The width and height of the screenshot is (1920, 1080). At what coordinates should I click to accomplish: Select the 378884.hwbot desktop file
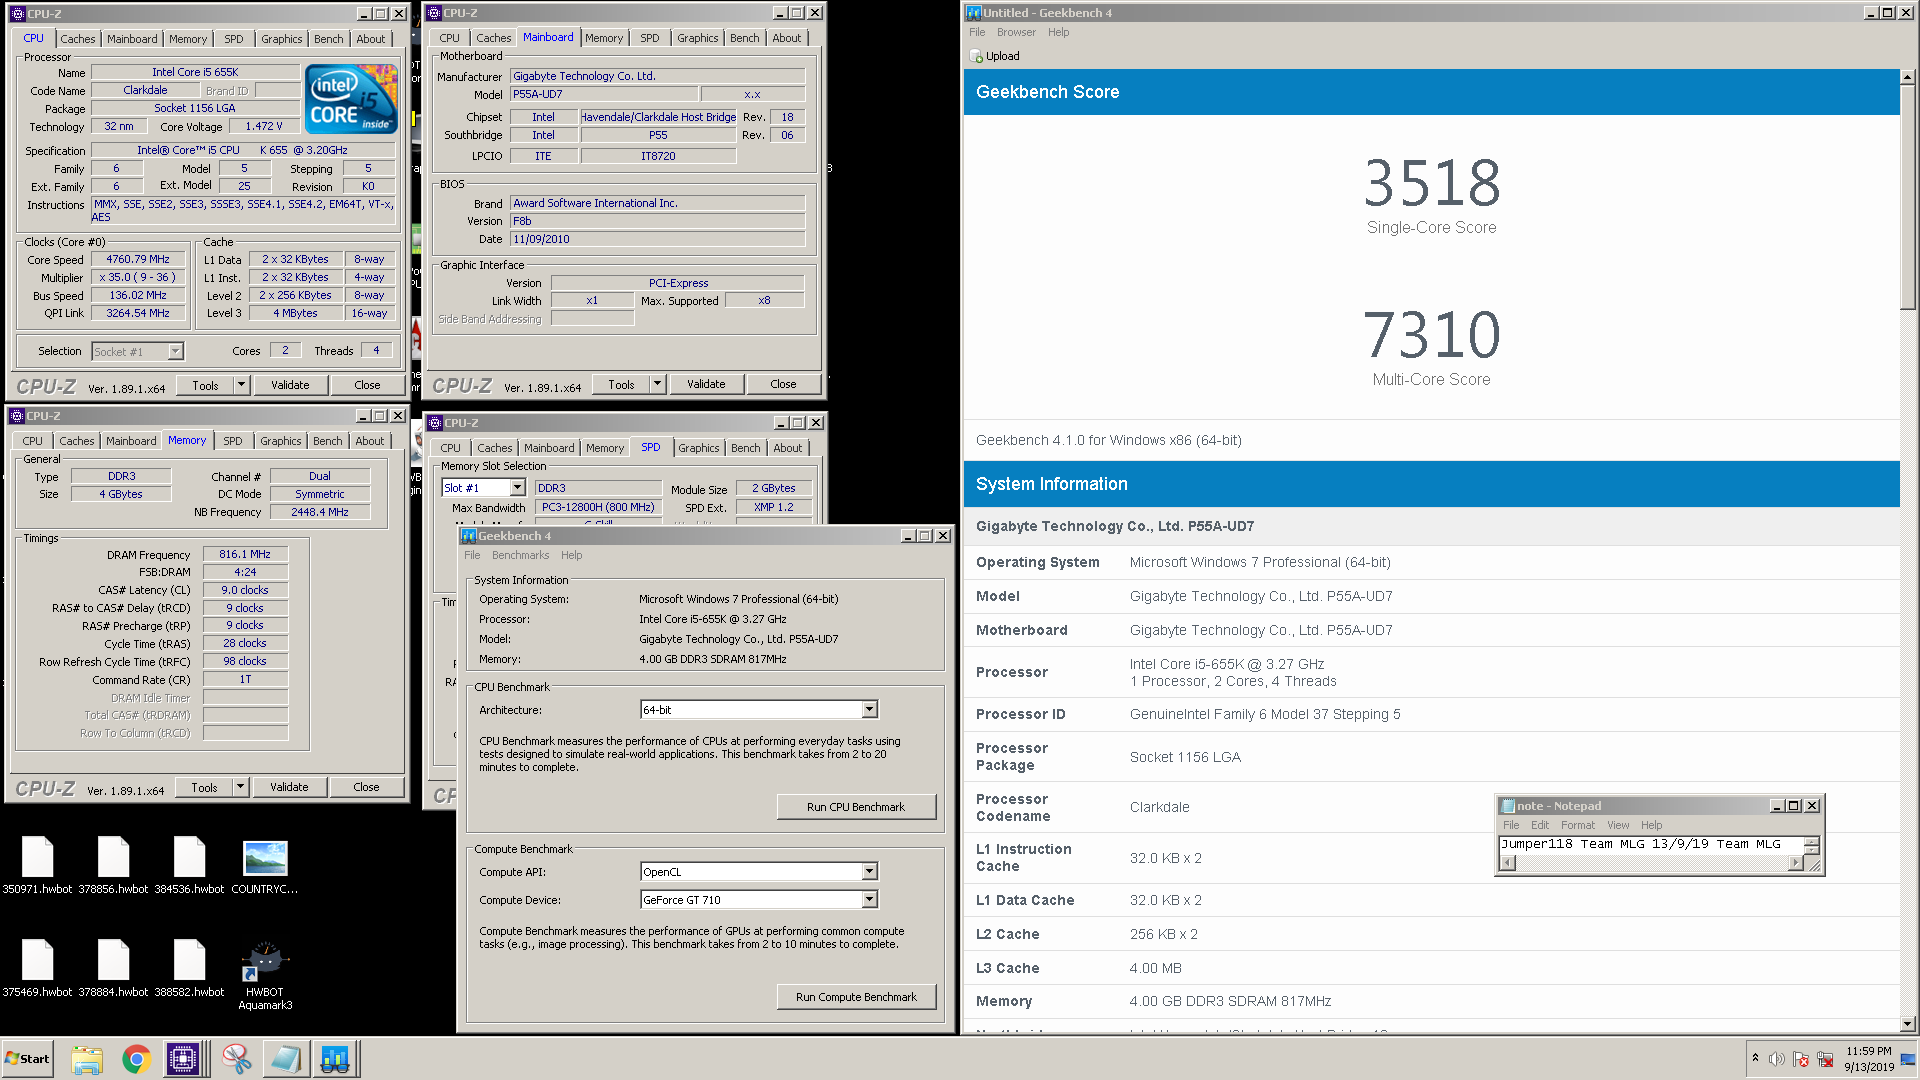pyautogui.click(x=113, y=968)
